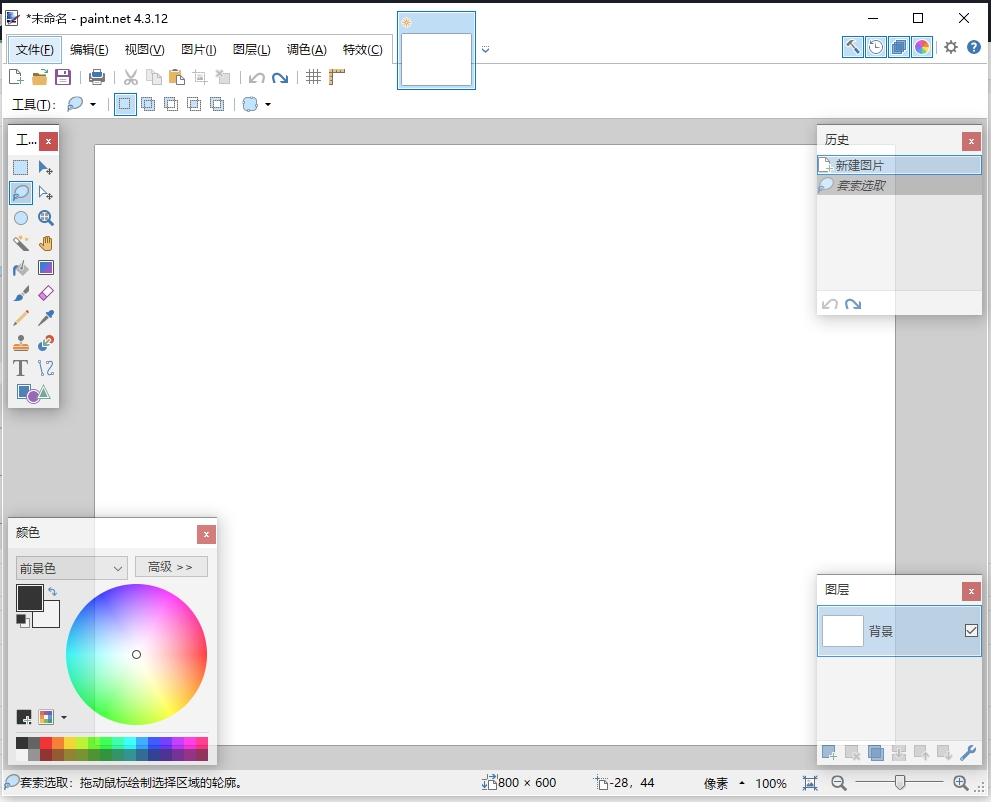Image resolution: width=991 pixels, height=802 pixels.
Task: Select the Gradient tool
Action: [x=46, y=268]
